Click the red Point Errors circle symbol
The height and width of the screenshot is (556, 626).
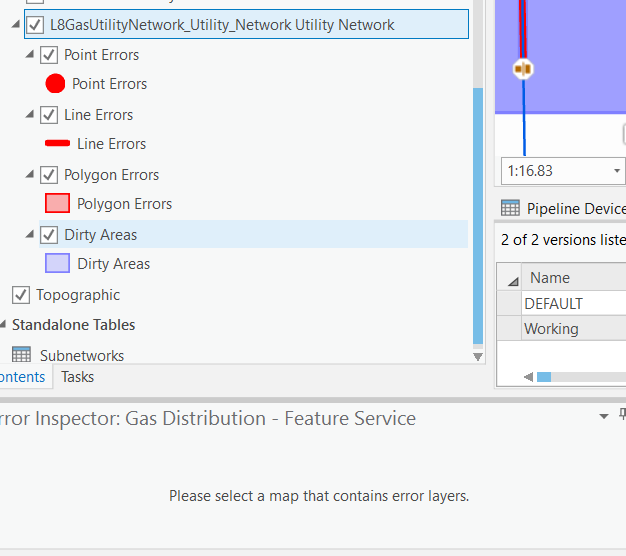coord(55,84)
